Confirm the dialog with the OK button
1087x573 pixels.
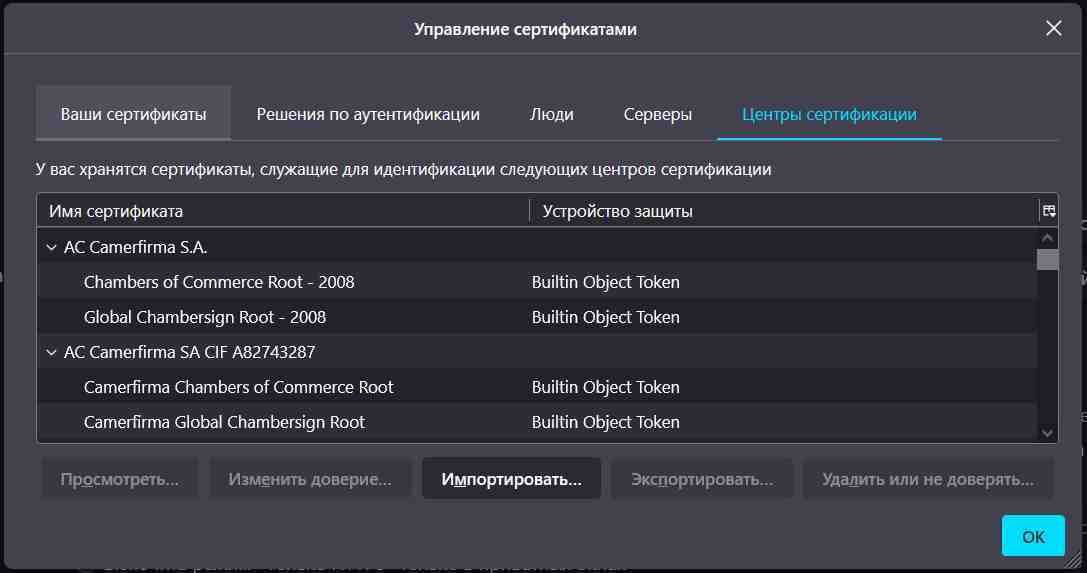1033,536
